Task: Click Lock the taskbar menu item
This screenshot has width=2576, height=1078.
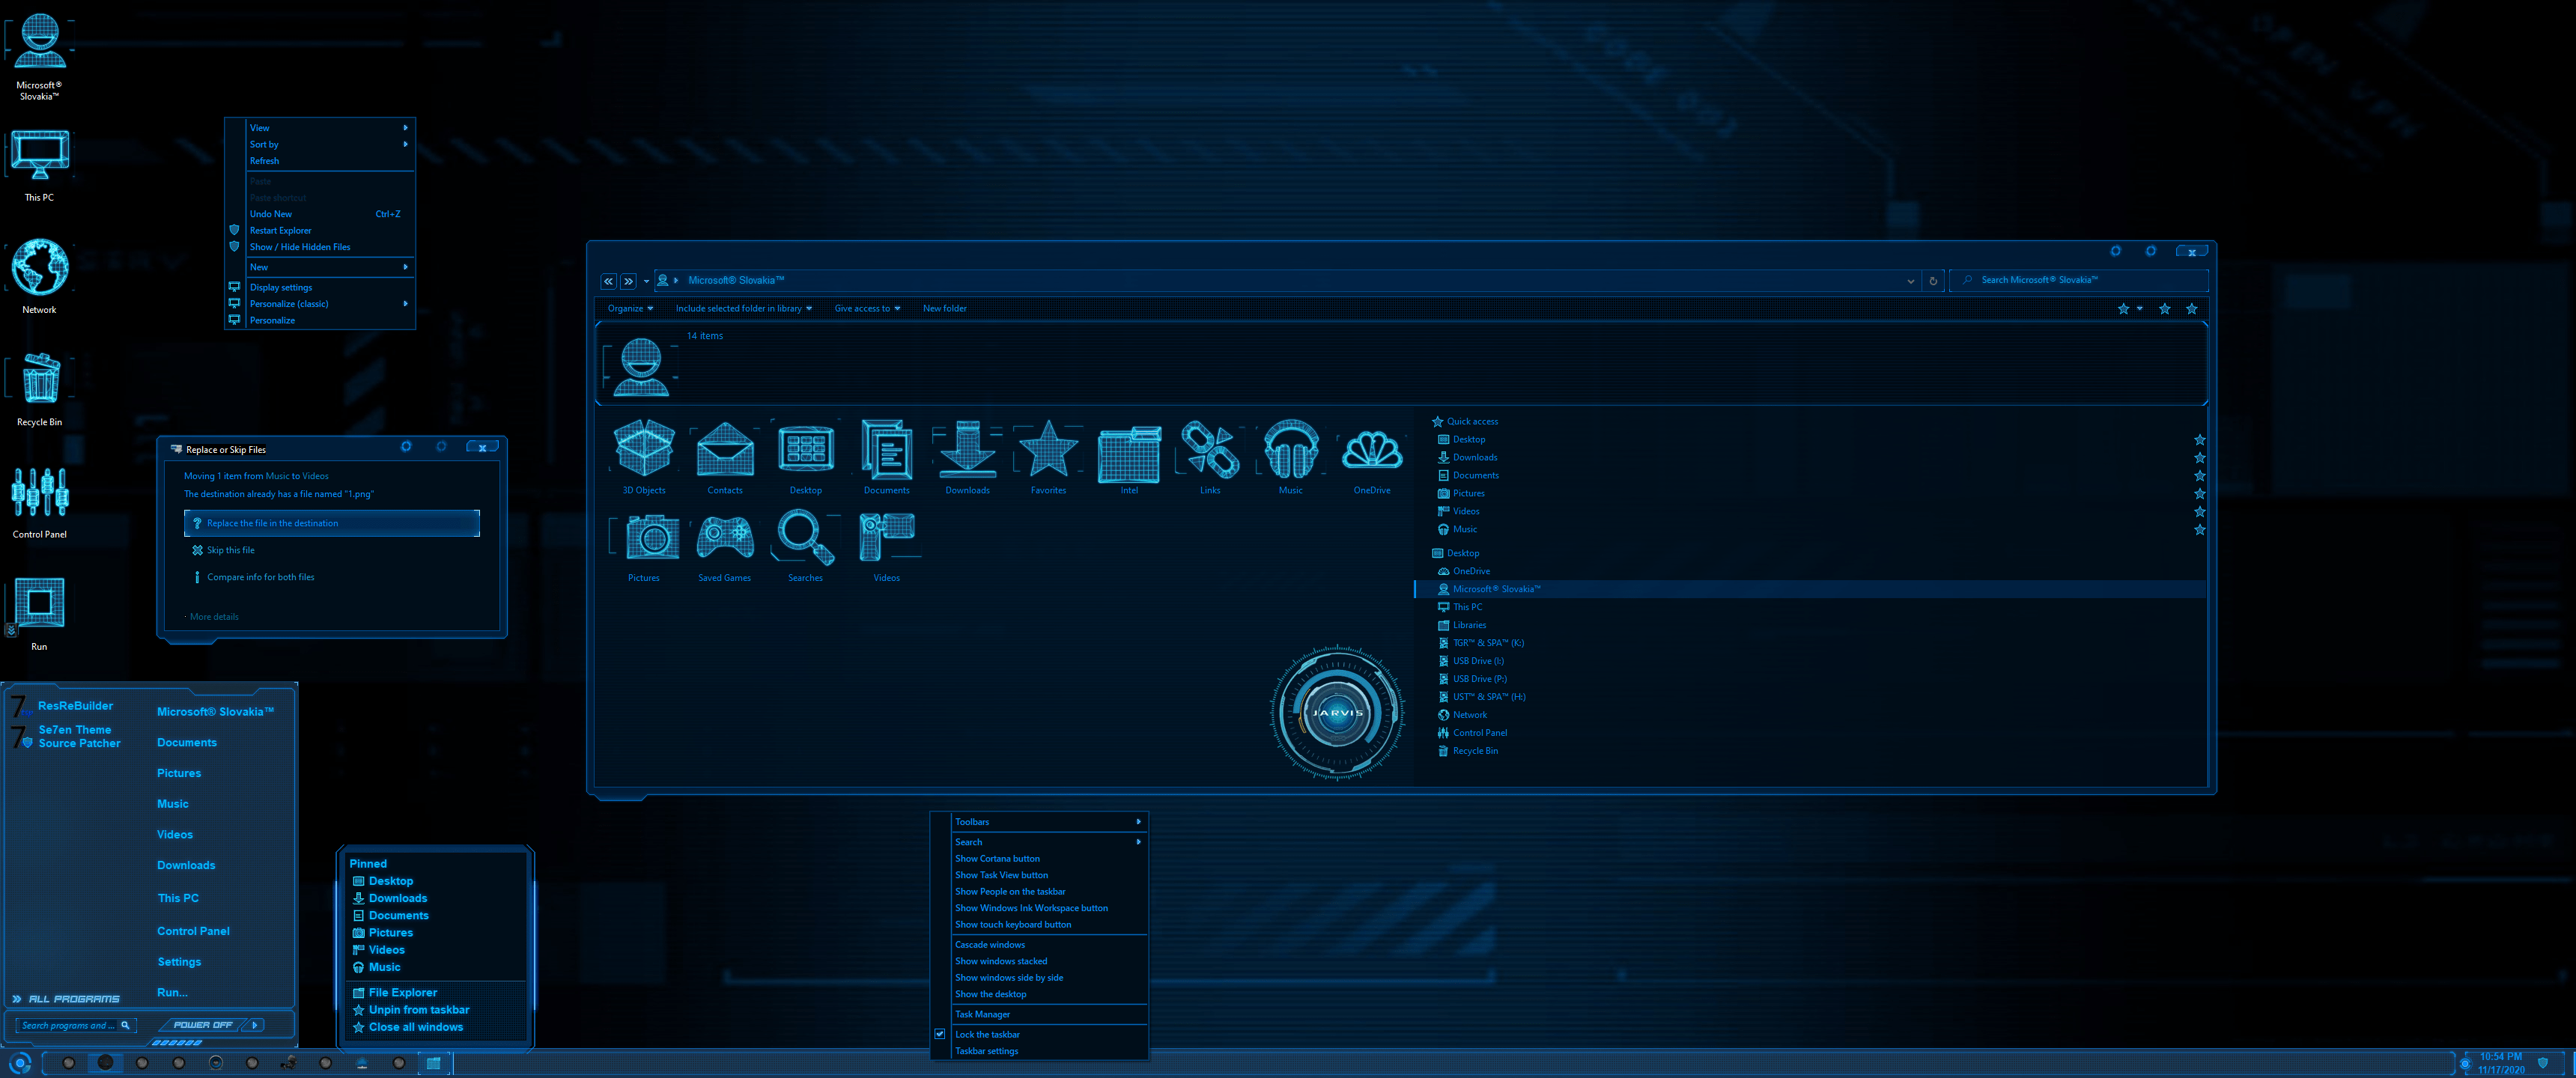Action: tap(988, 1034)
